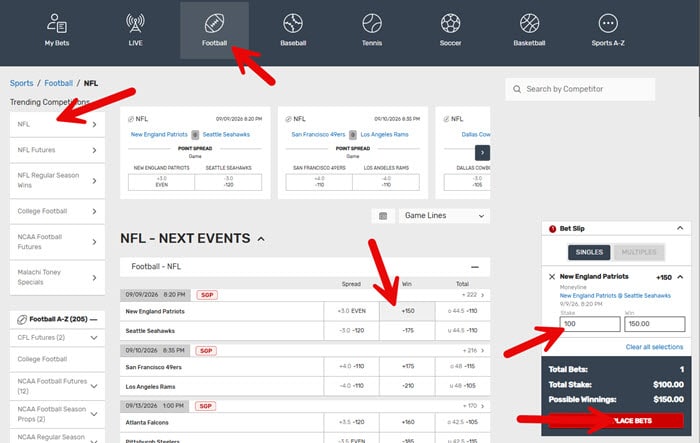The height and width of the screenshot is (443, 700).
Task: Open Basketball sport page
Action: click(x=529, y=30)
